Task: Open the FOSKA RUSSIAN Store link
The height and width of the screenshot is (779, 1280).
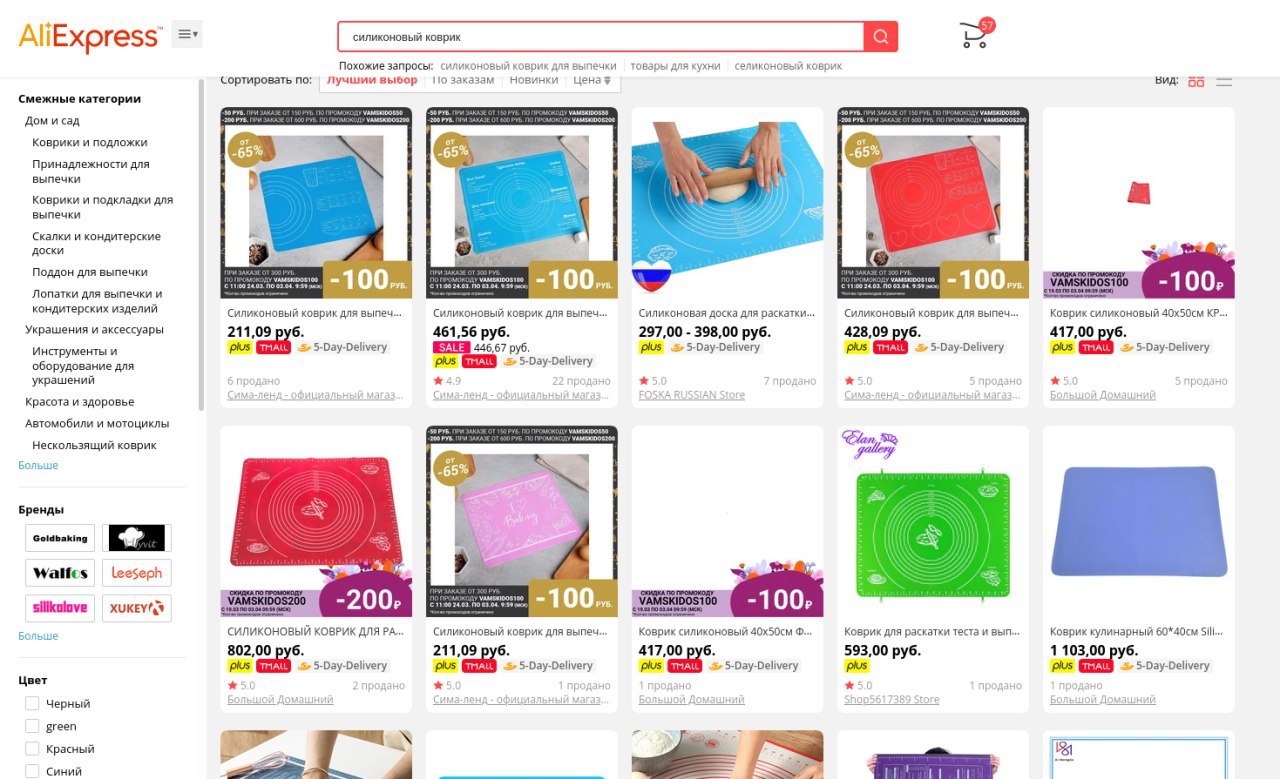Action: pos(692,395)
